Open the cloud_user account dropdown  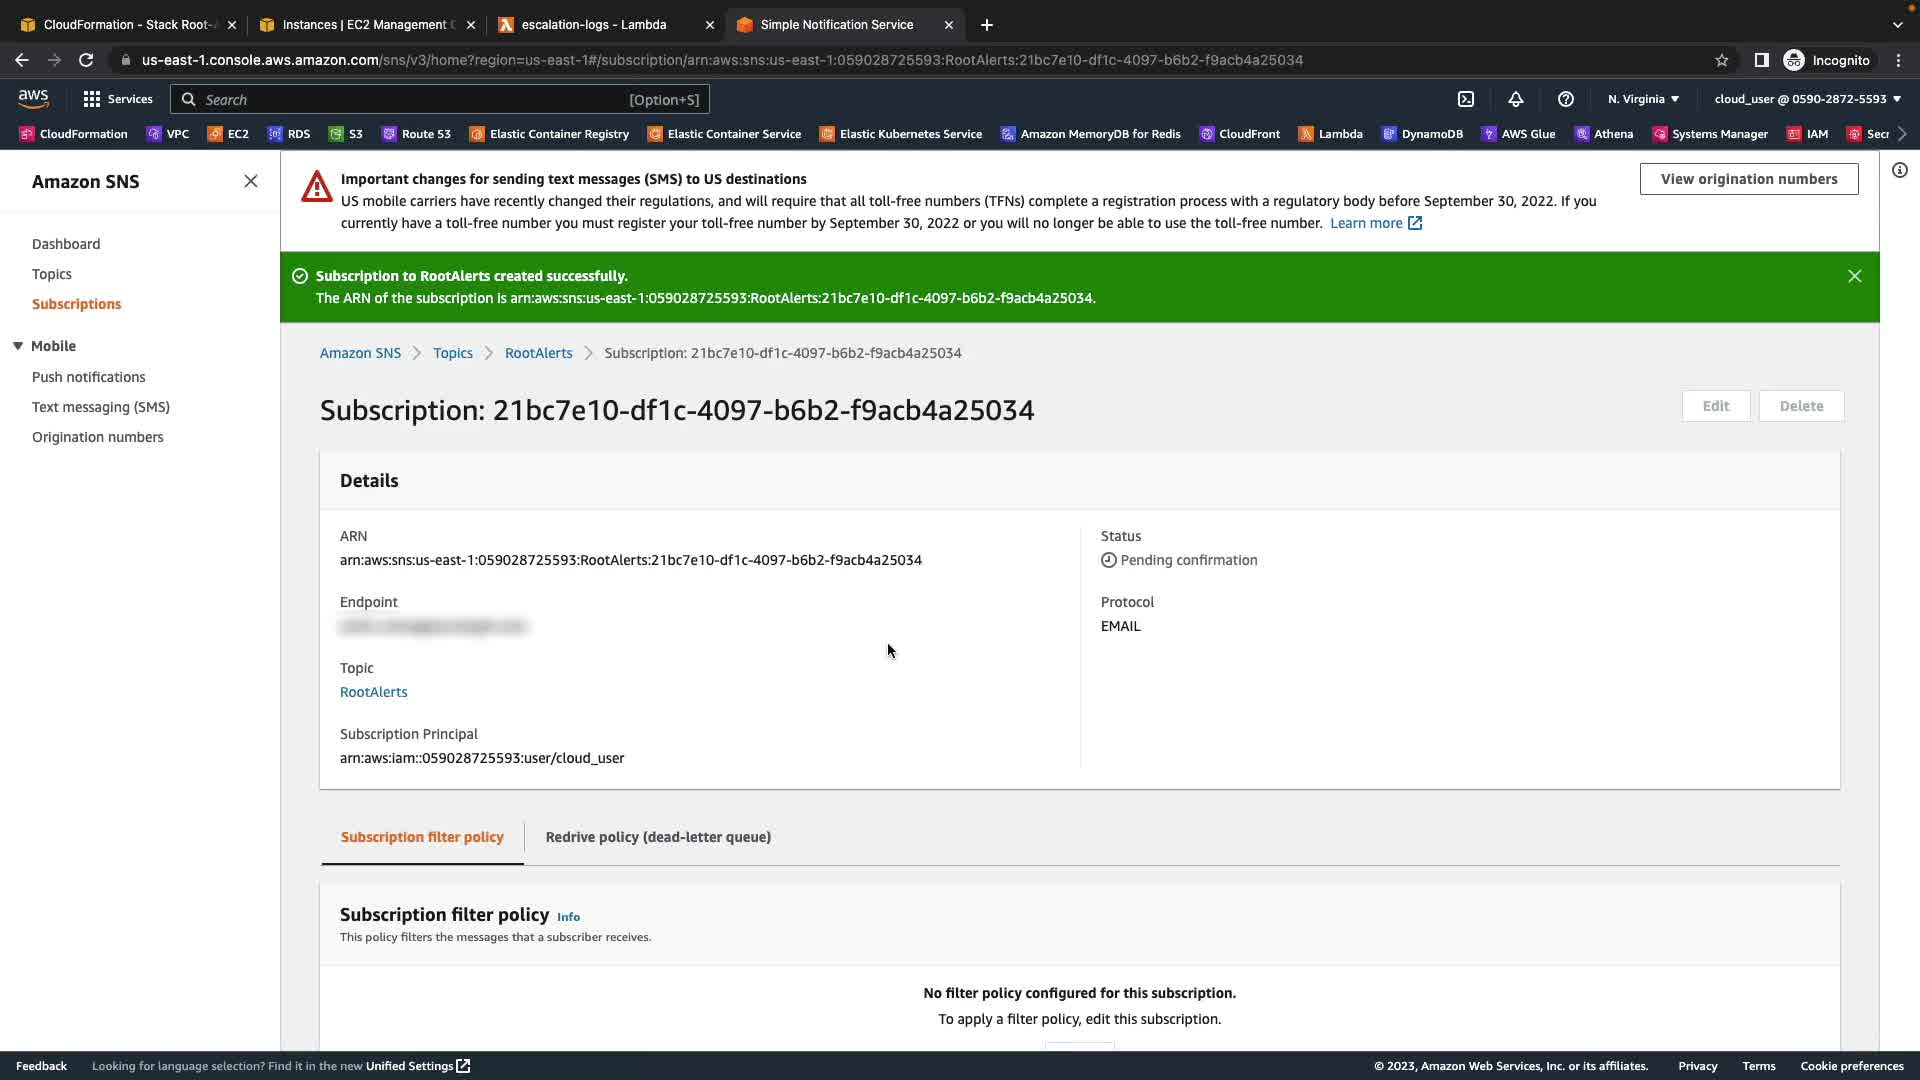pos(1807,99)
